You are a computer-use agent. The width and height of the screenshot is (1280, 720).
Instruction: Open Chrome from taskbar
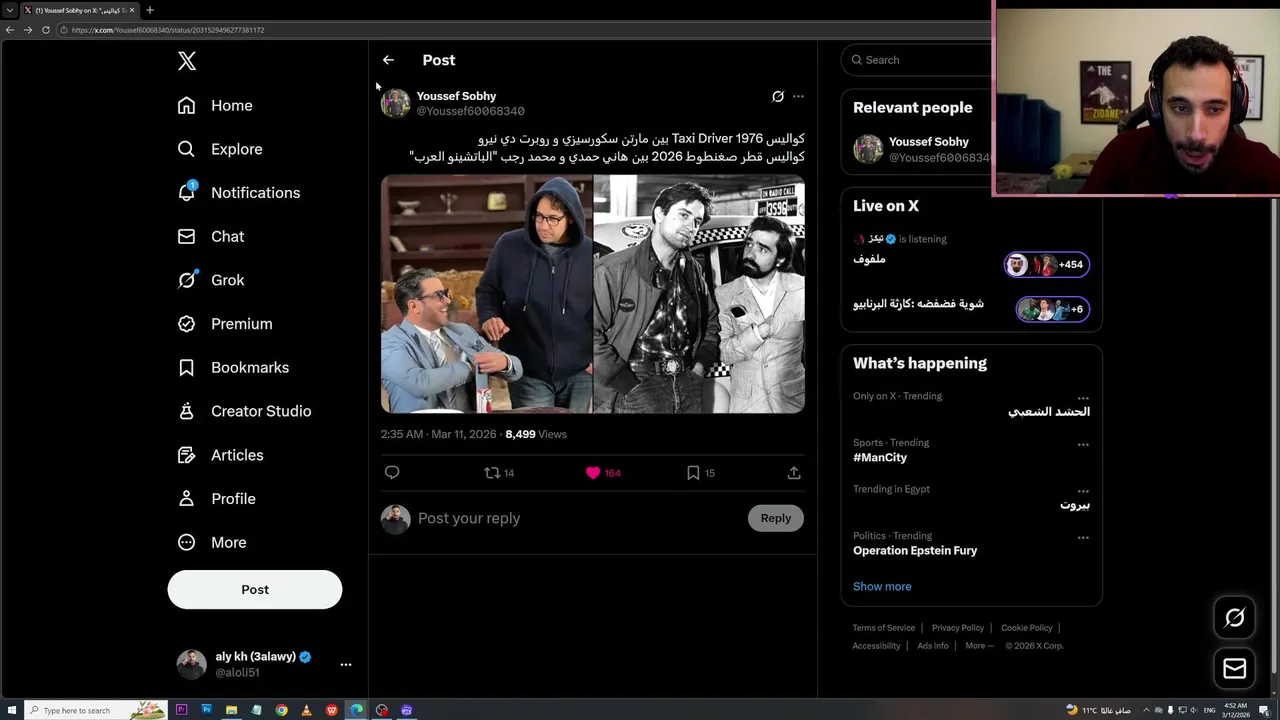tap(282, 710)
